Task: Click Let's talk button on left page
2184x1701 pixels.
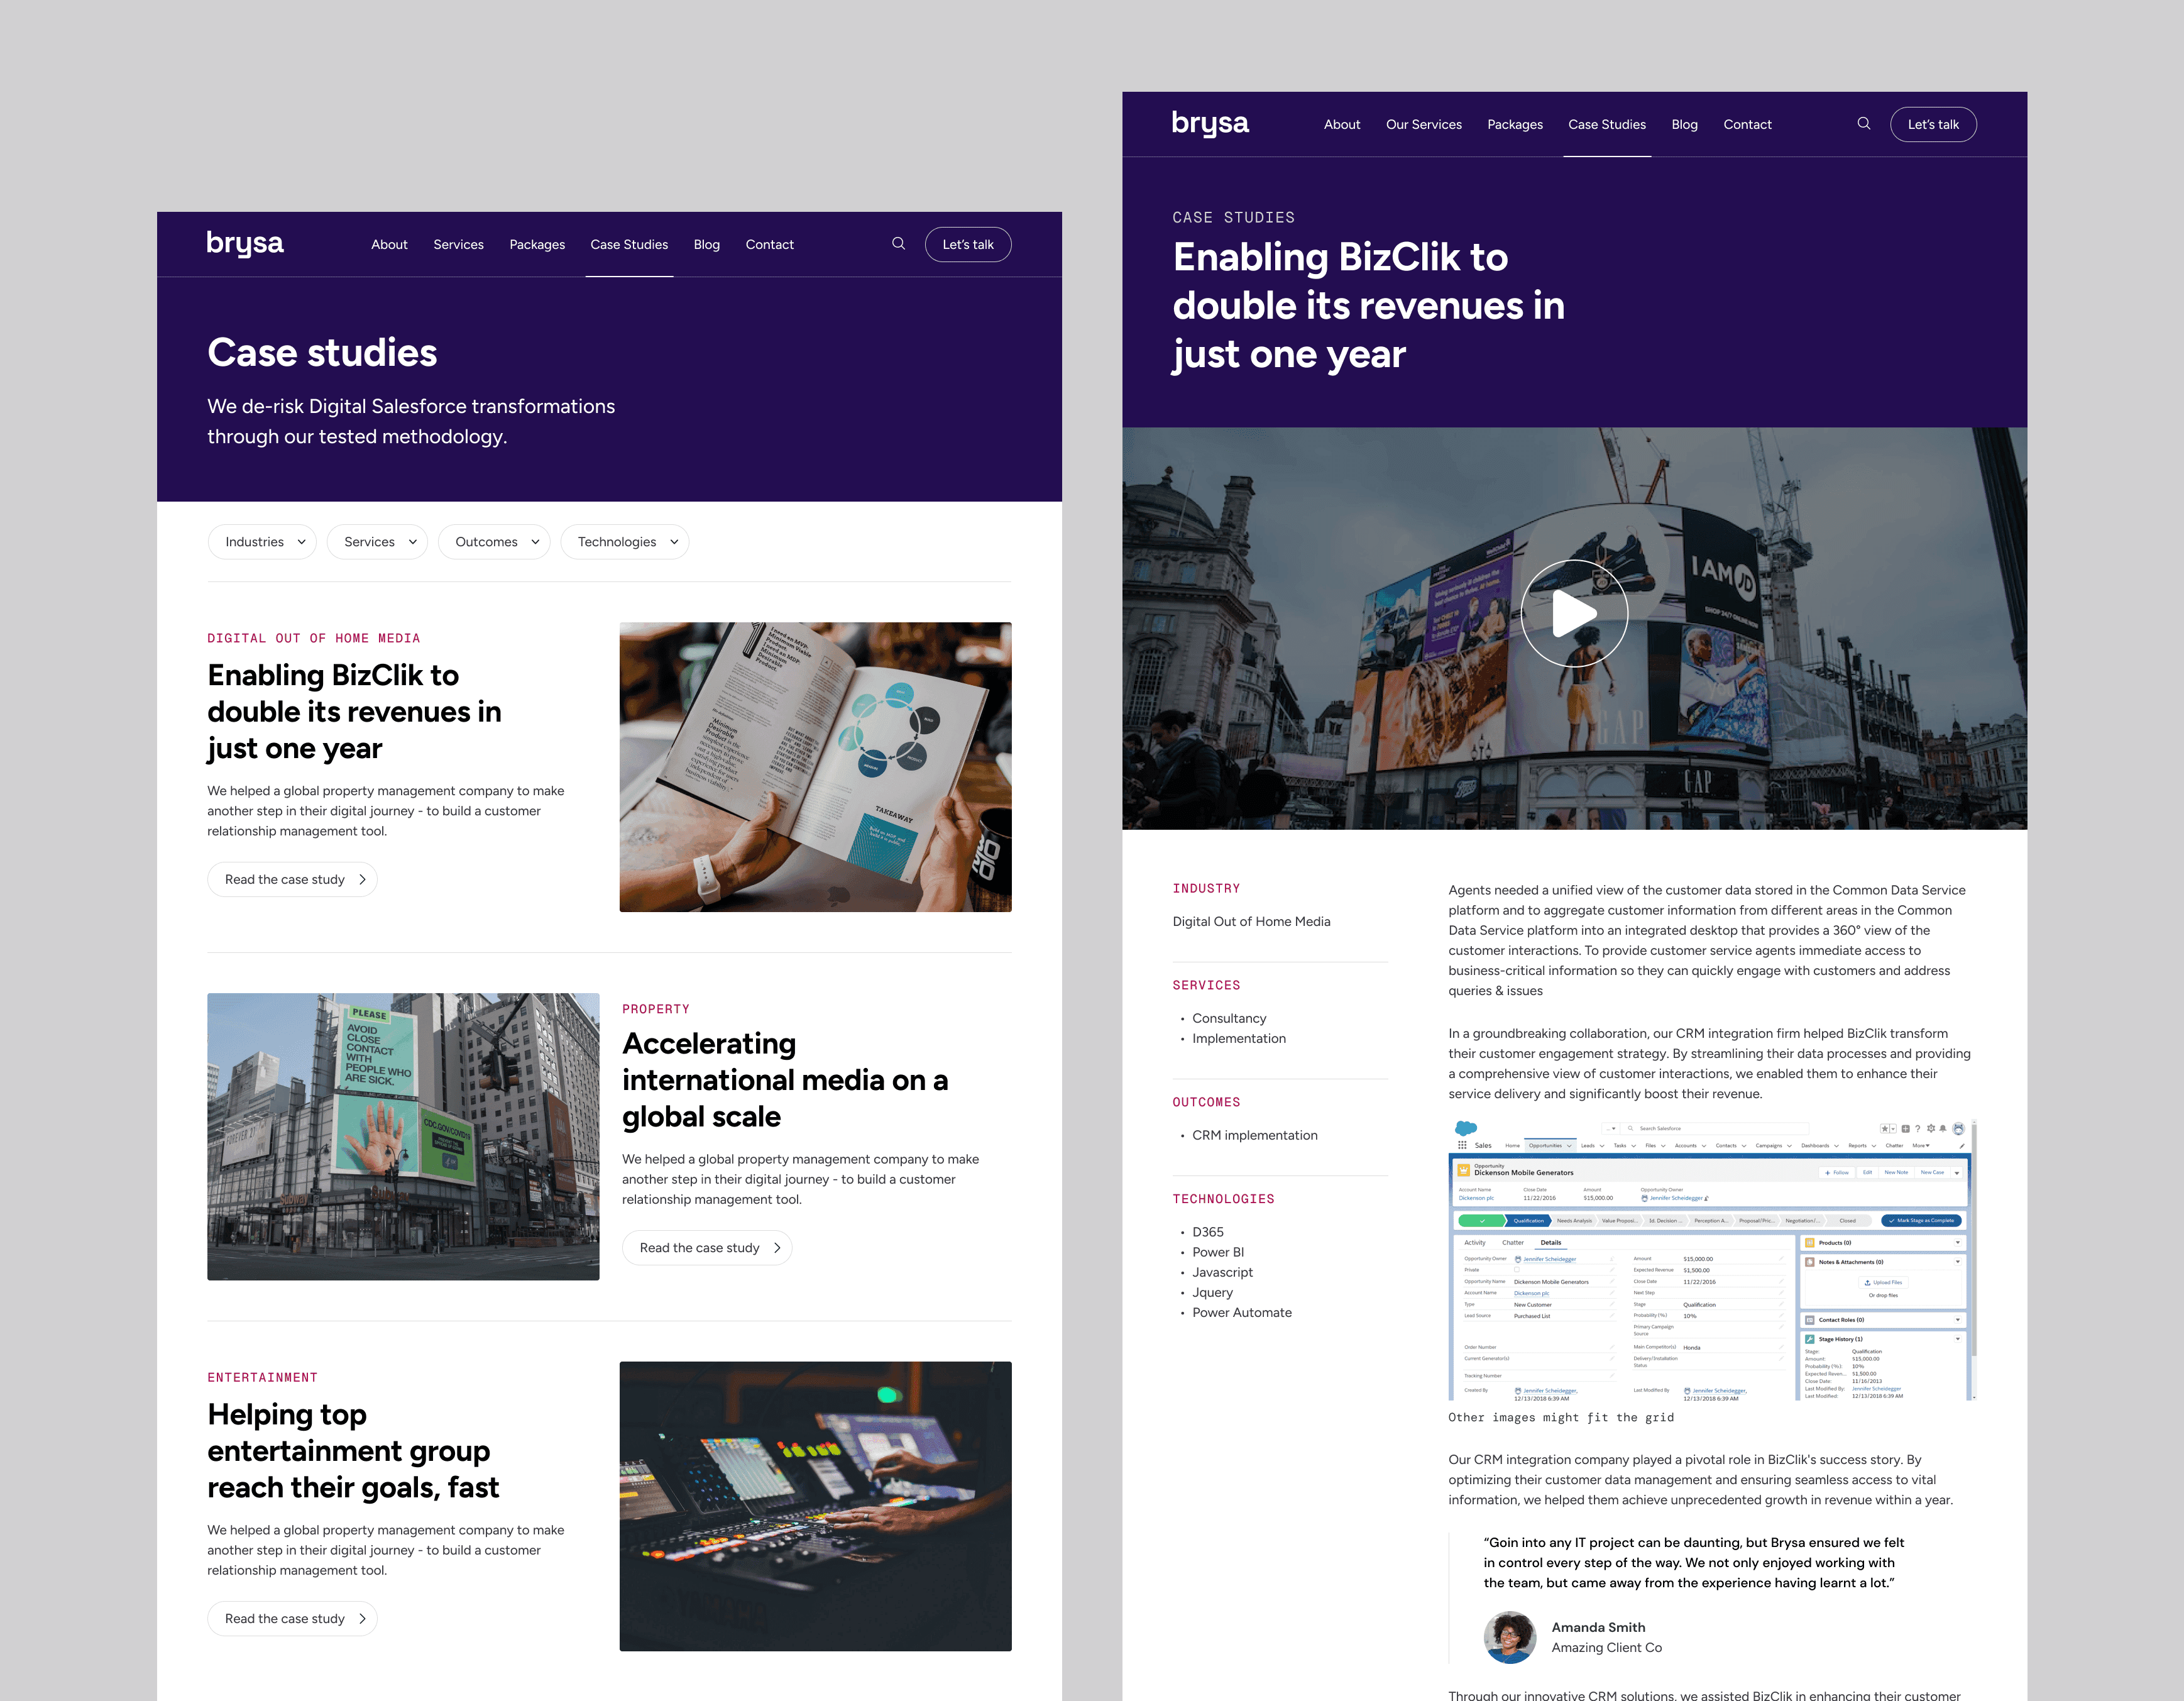Action: pyautogui.click(x=967, y=245)
